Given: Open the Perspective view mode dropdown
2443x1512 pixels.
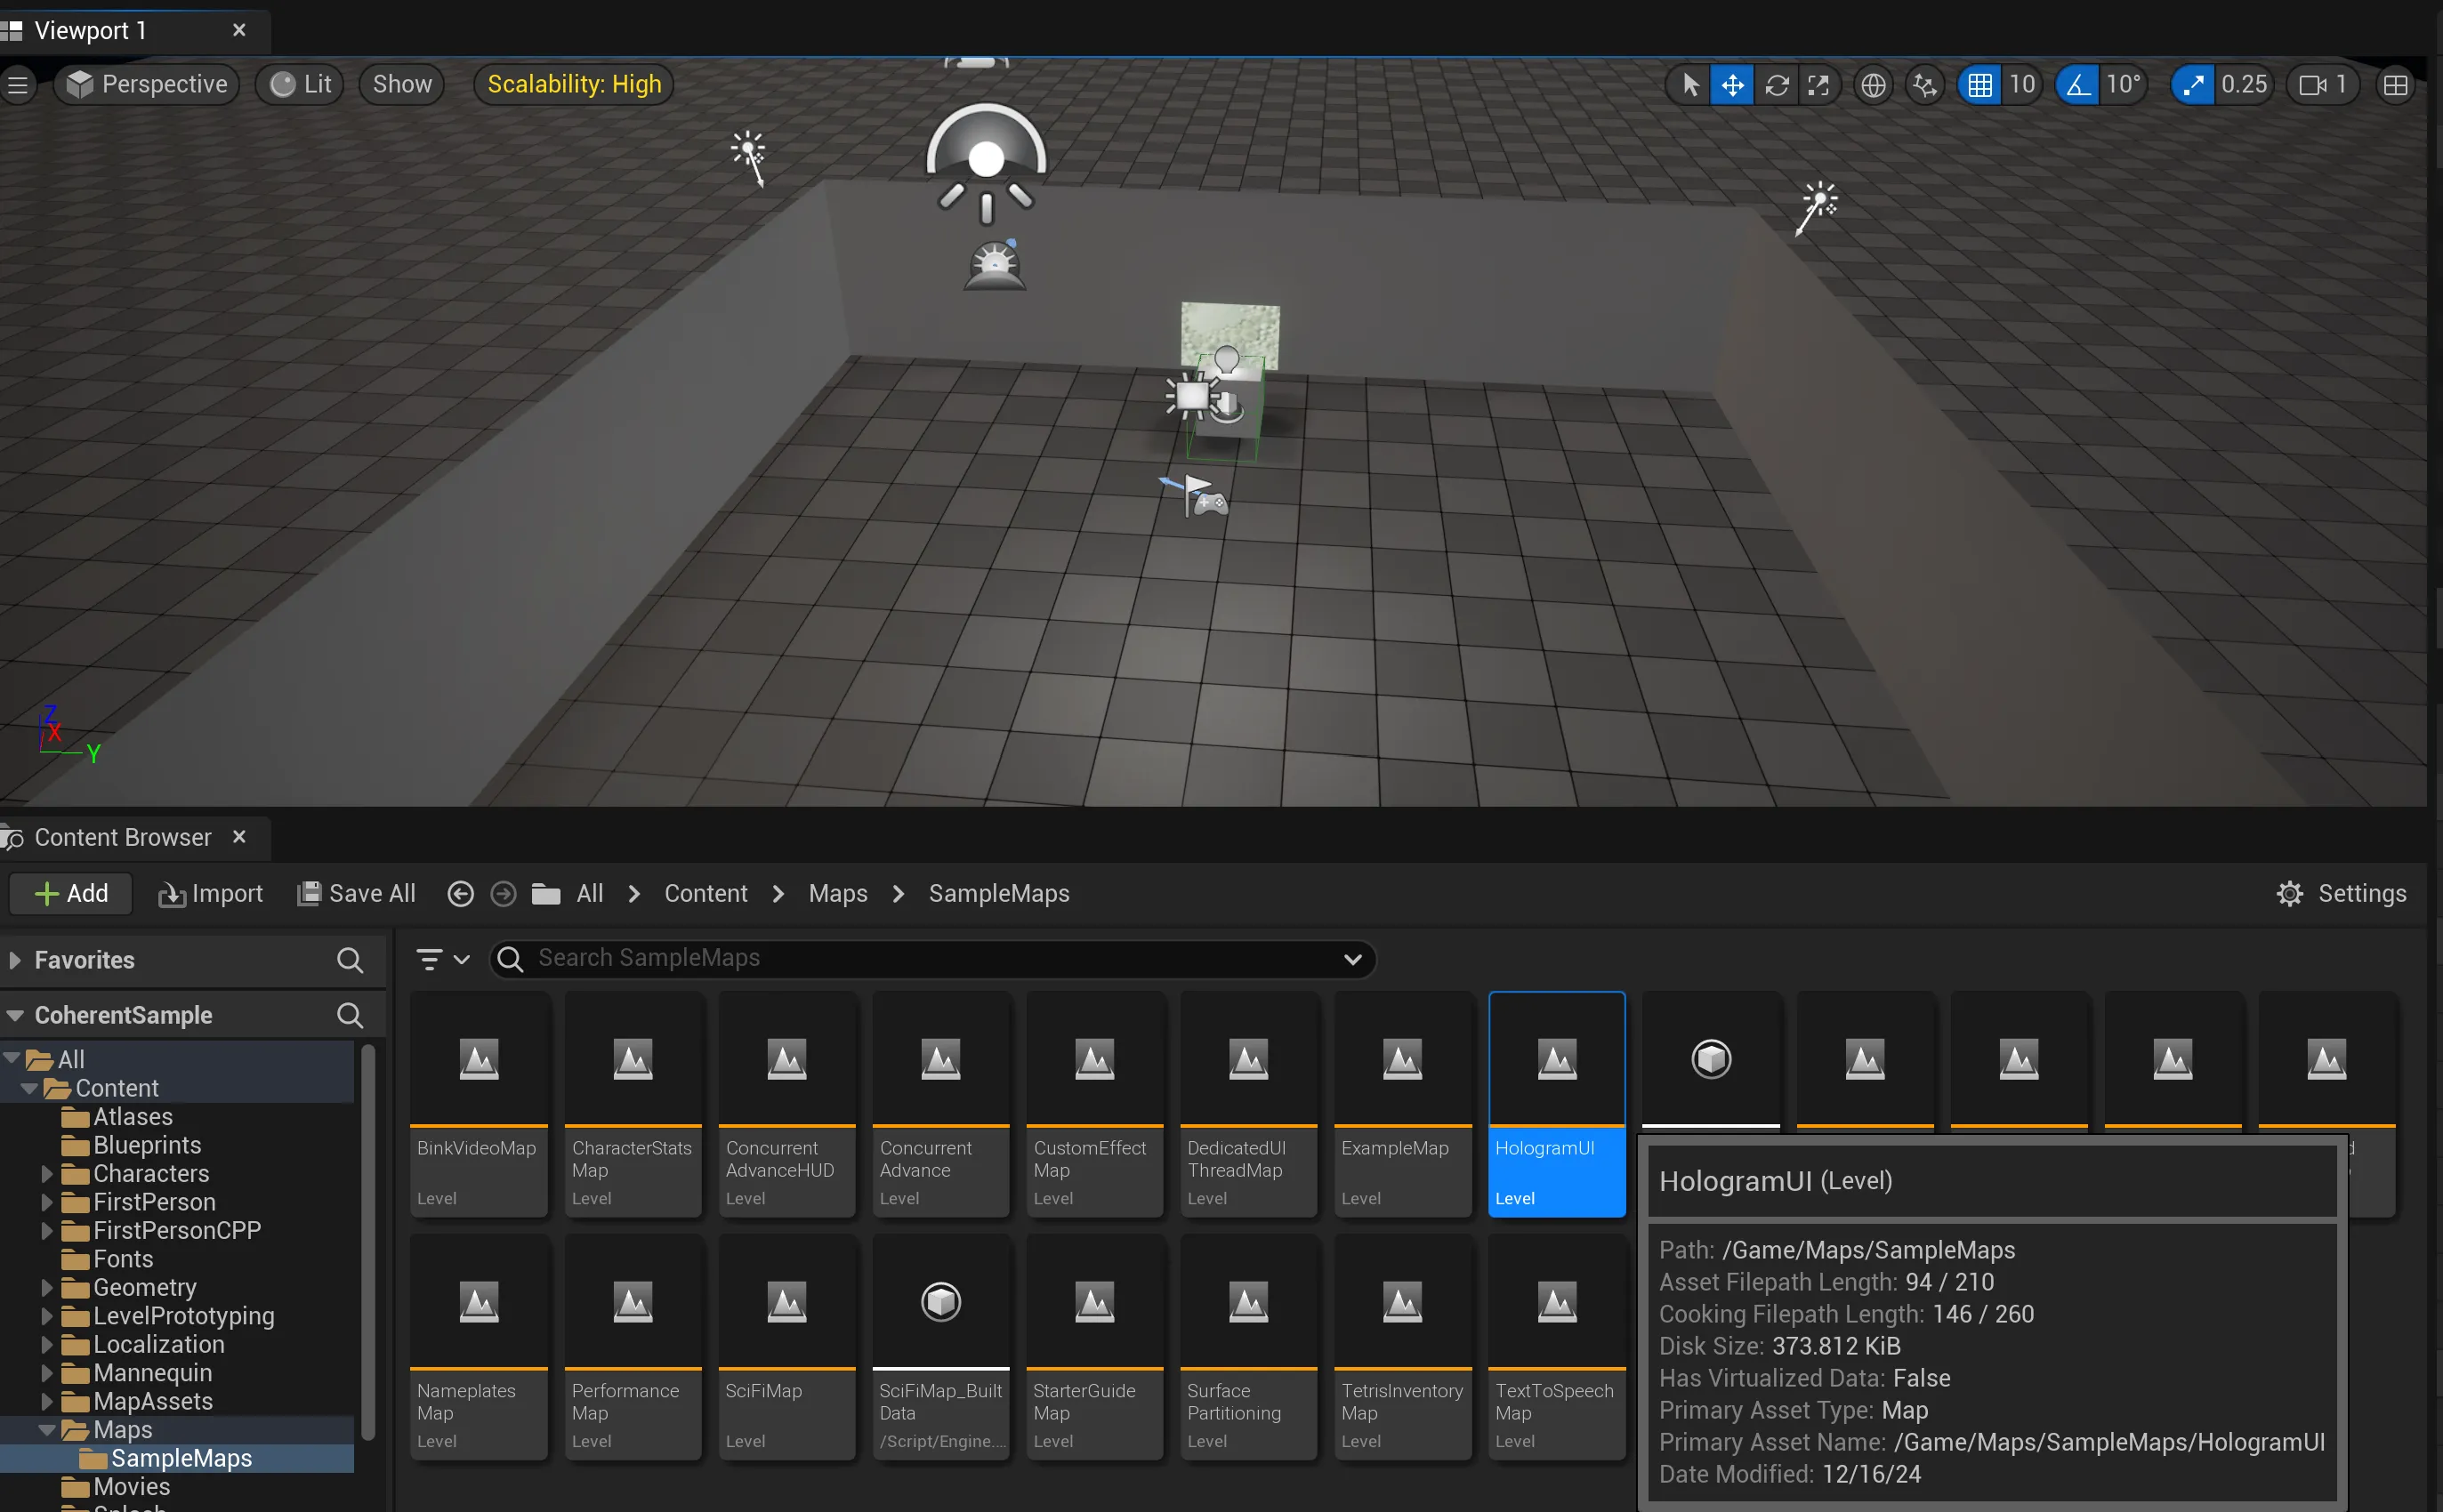Looking at the screenshot, I should pos(147,85).
